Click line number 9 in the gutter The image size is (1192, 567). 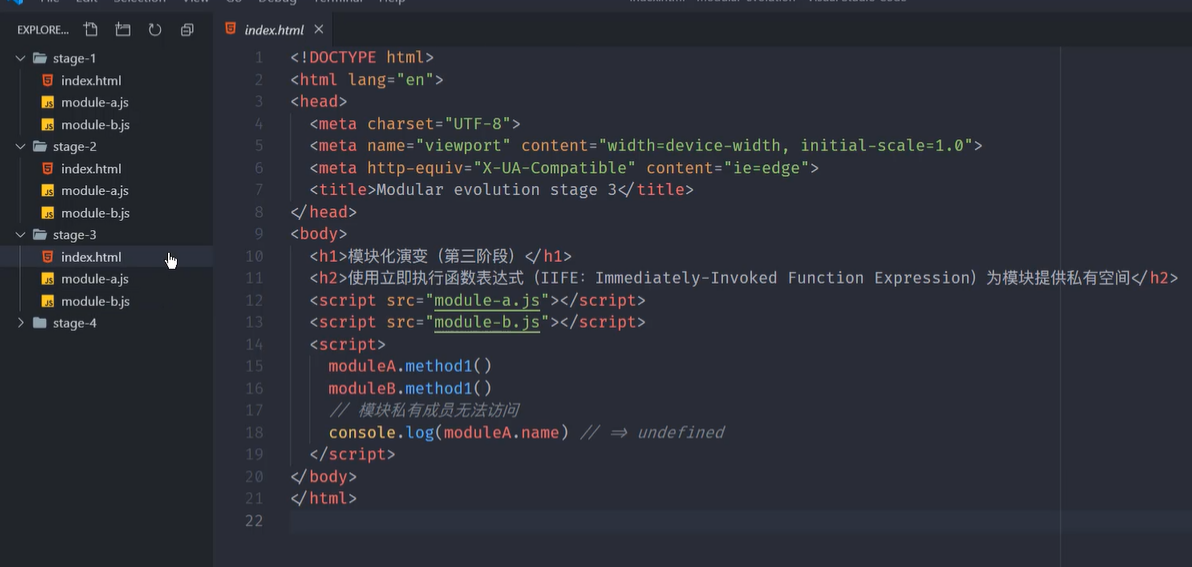coord(259,234)
